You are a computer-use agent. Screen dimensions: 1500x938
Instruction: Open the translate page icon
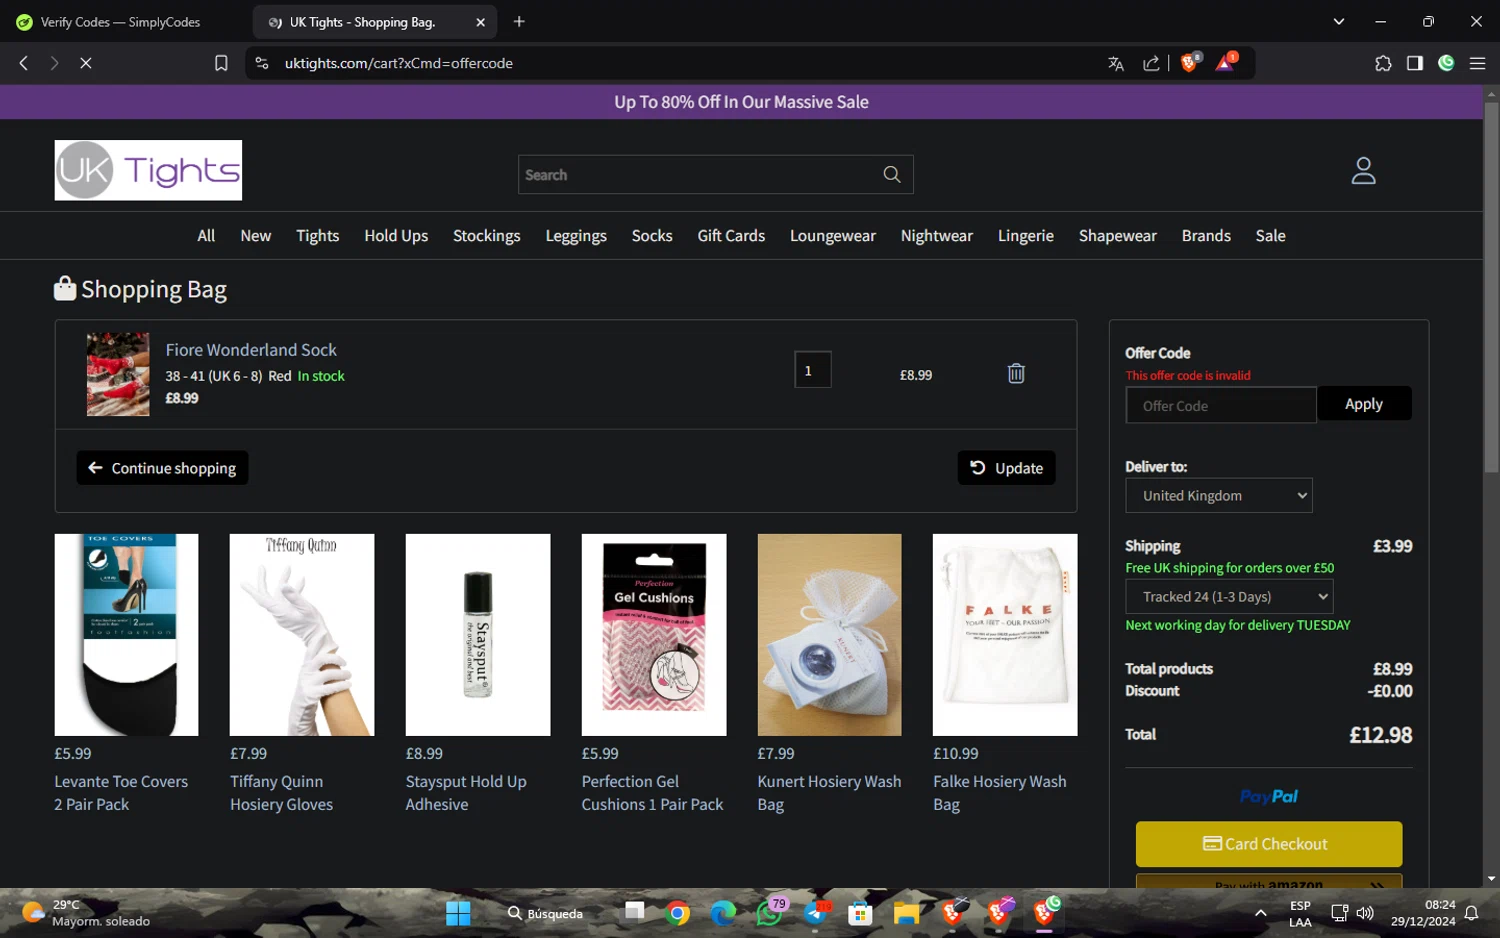(1116, 63)
